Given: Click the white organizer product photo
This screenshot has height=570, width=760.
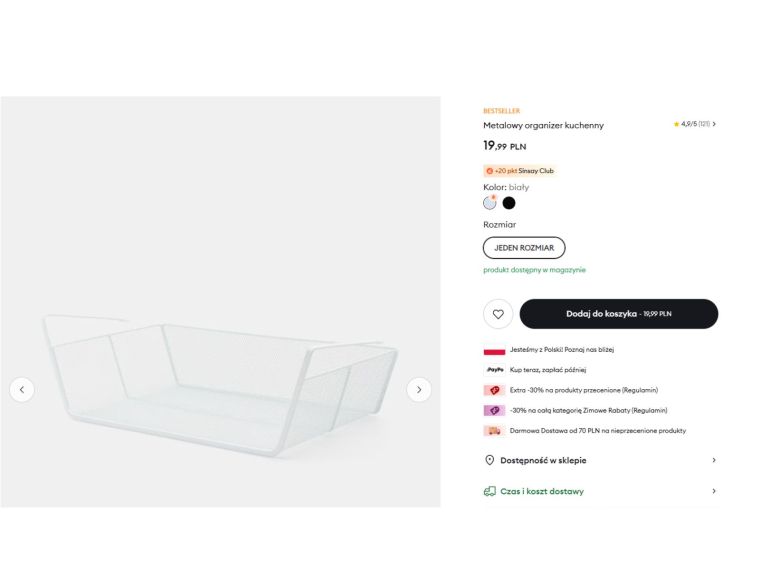Looking at the screenshot, I should [220, 385].
